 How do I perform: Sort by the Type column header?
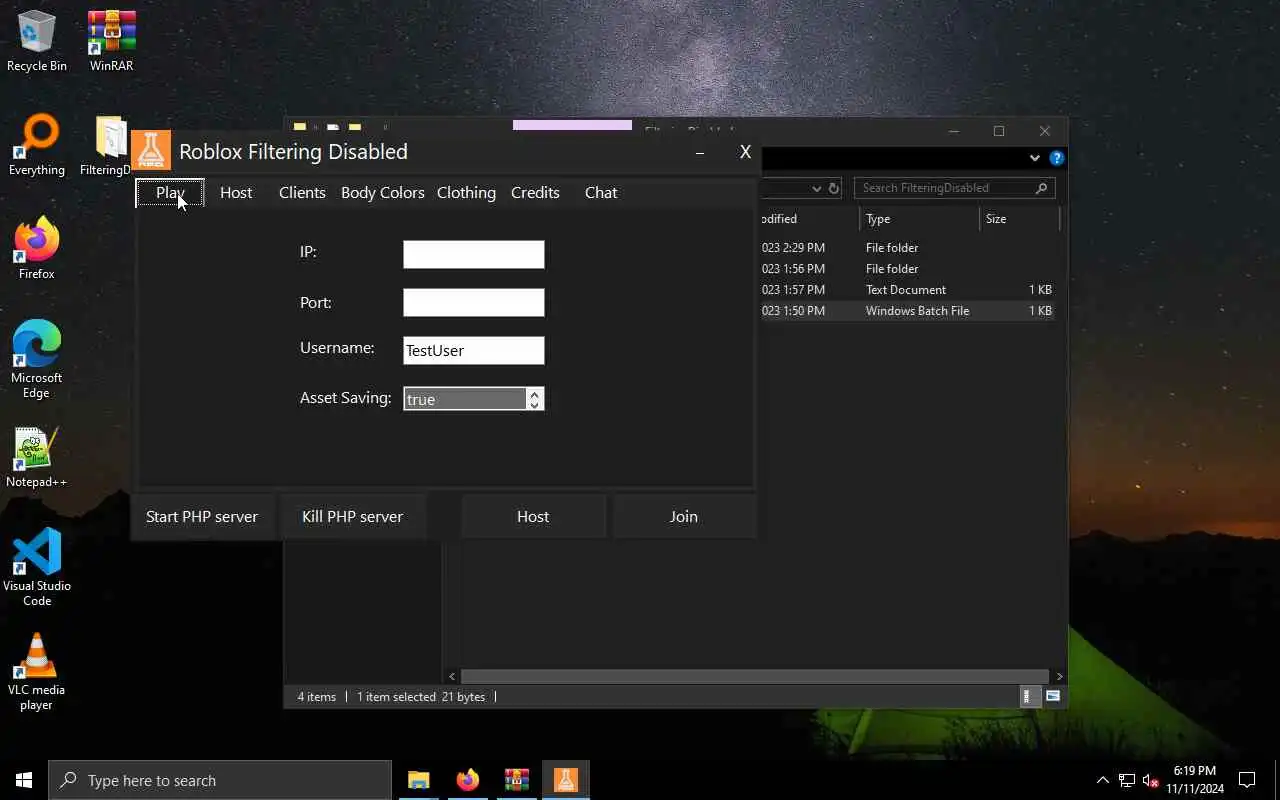(x=919, y=219)
